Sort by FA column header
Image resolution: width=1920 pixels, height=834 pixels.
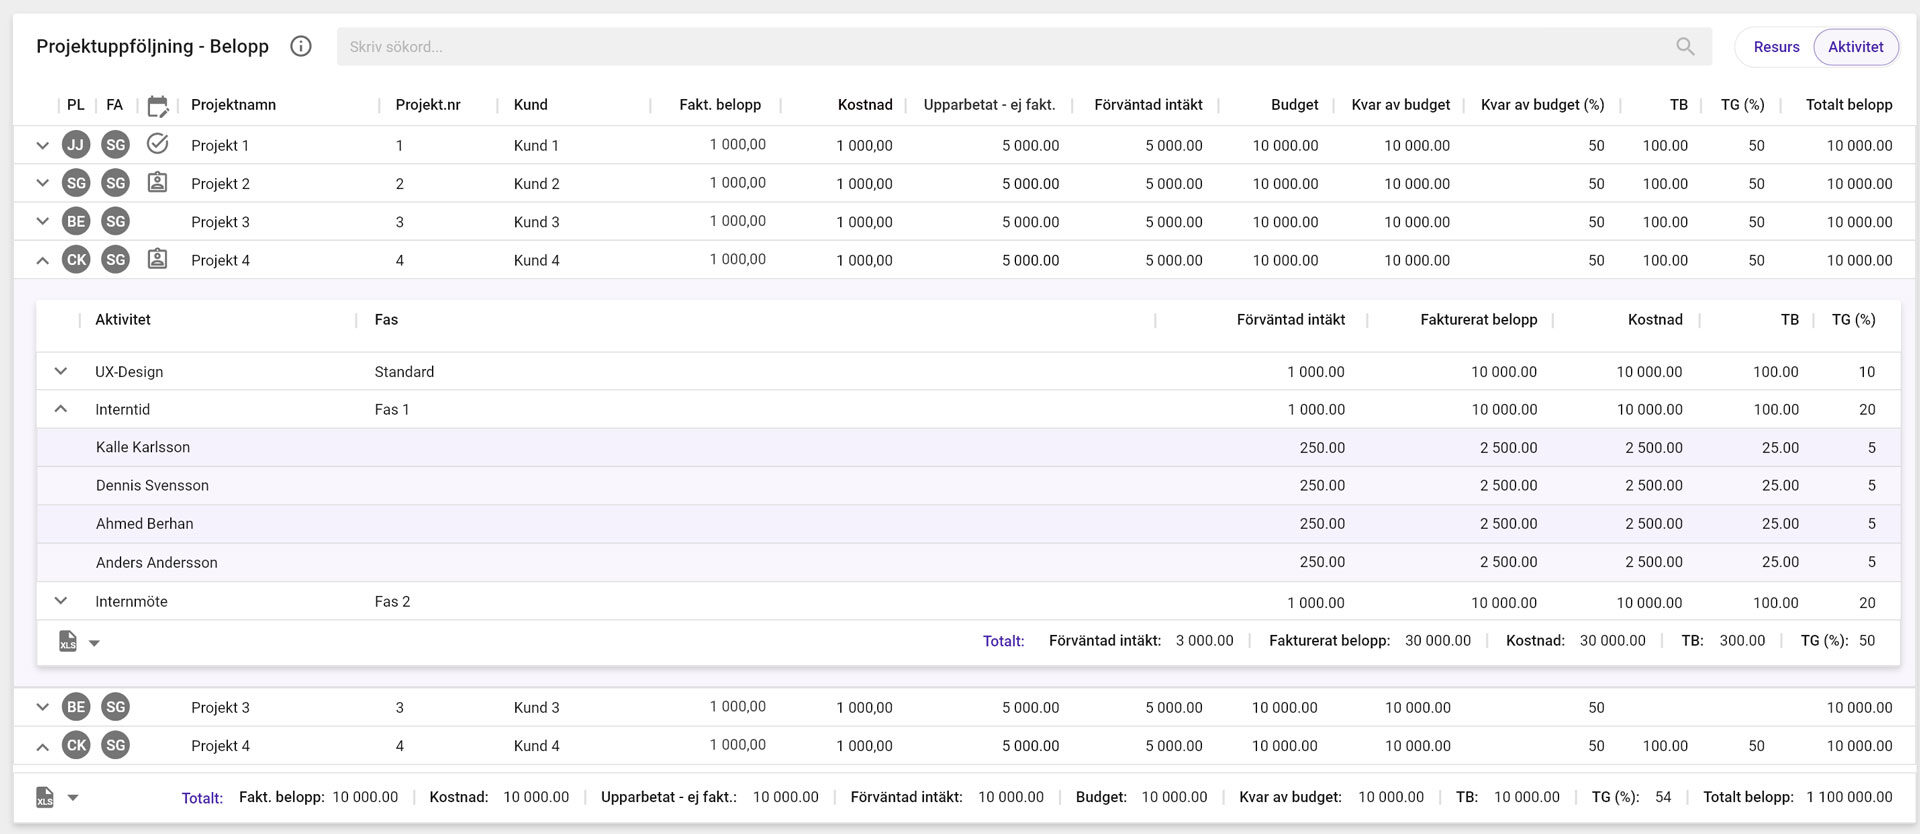[115, 105]
